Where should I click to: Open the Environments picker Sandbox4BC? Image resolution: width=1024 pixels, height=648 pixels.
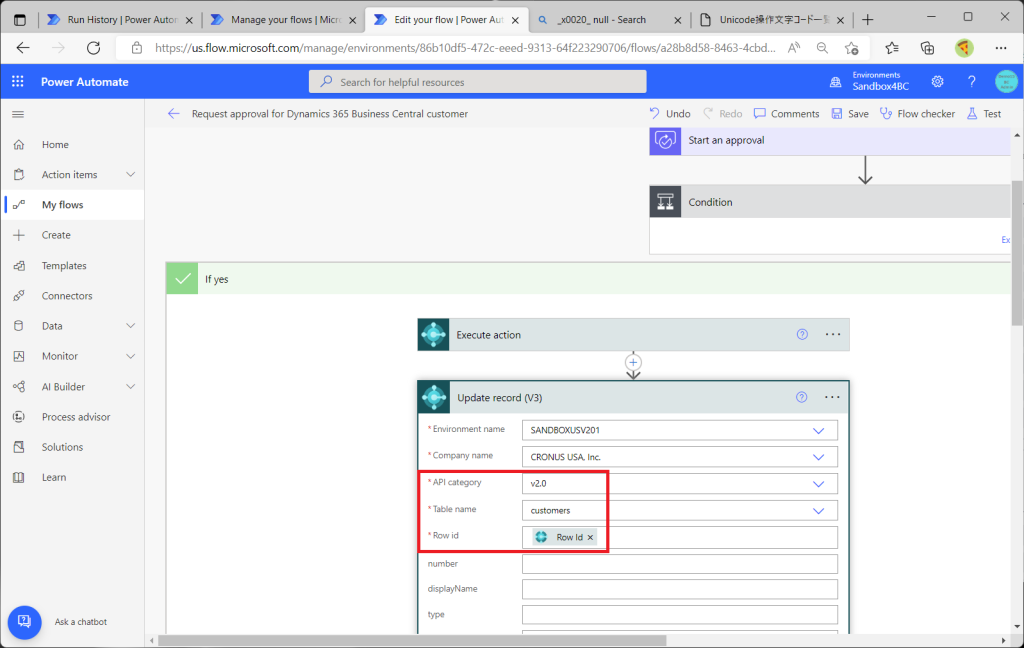pos(869,82)
